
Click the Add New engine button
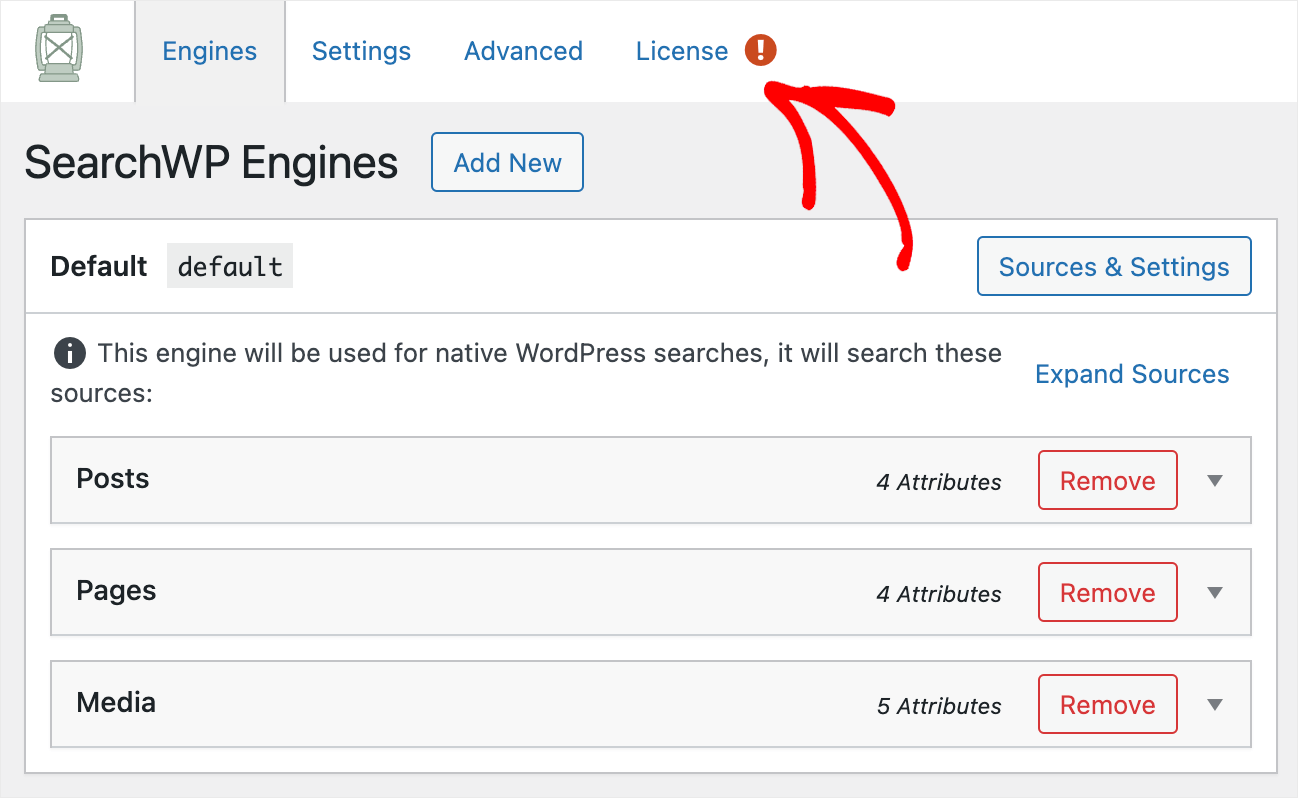coord(507,162)
